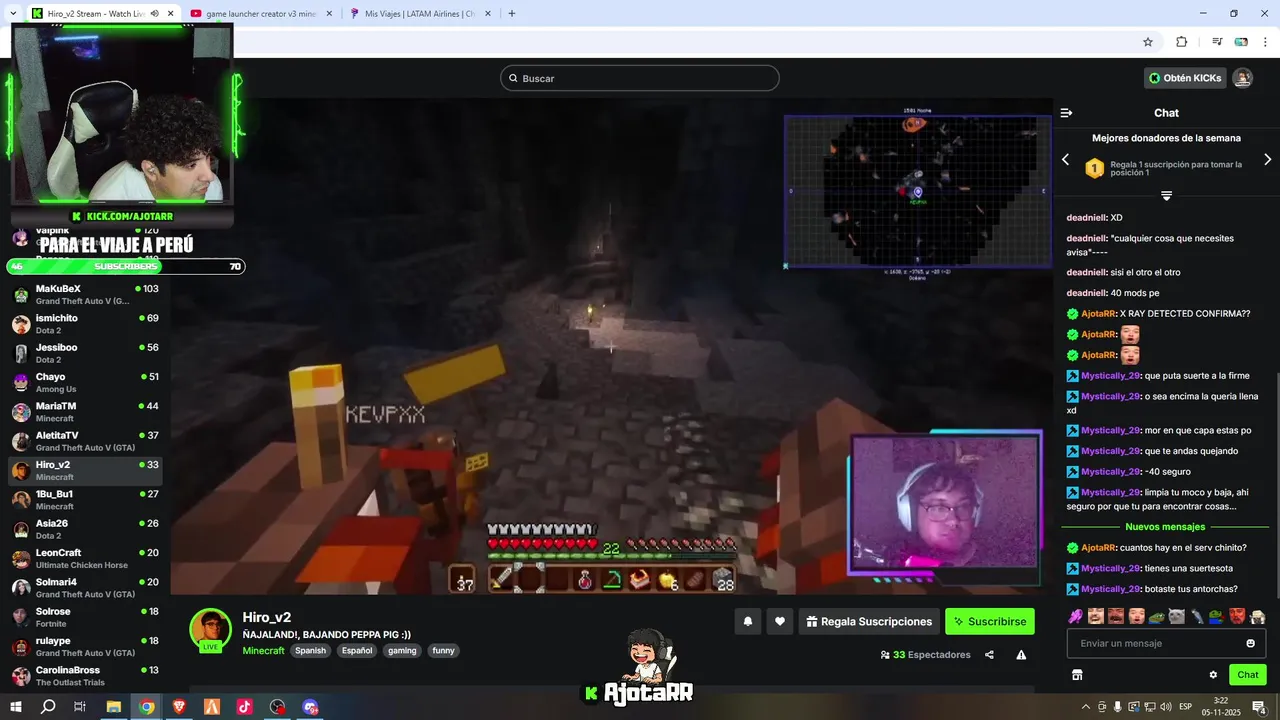Open Discord from the taskbar
1280x720 pixels.
[x=310, y=707]
